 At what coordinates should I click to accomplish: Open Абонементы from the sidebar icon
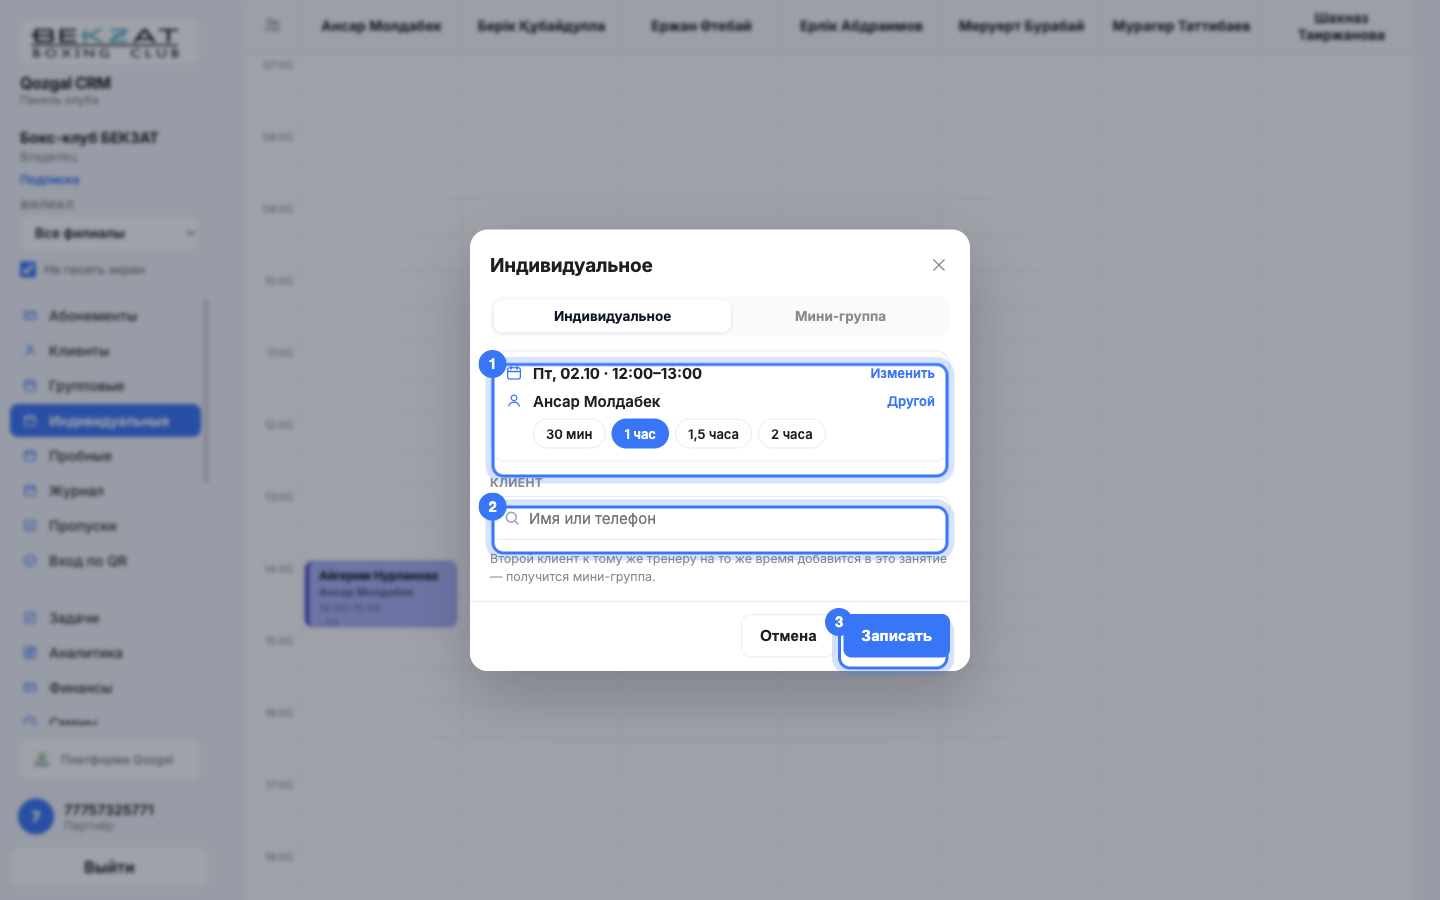[30, 316]
